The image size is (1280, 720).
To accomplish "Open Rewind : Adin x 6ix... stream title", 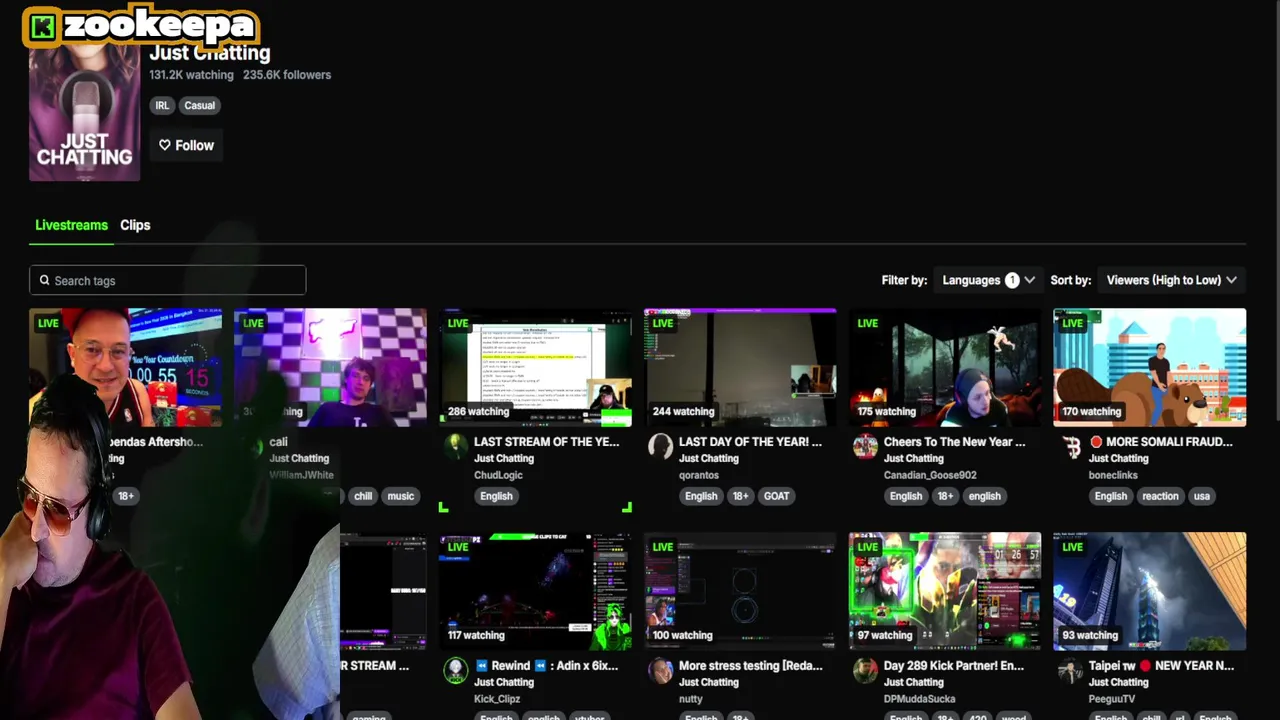I will 546,665.
